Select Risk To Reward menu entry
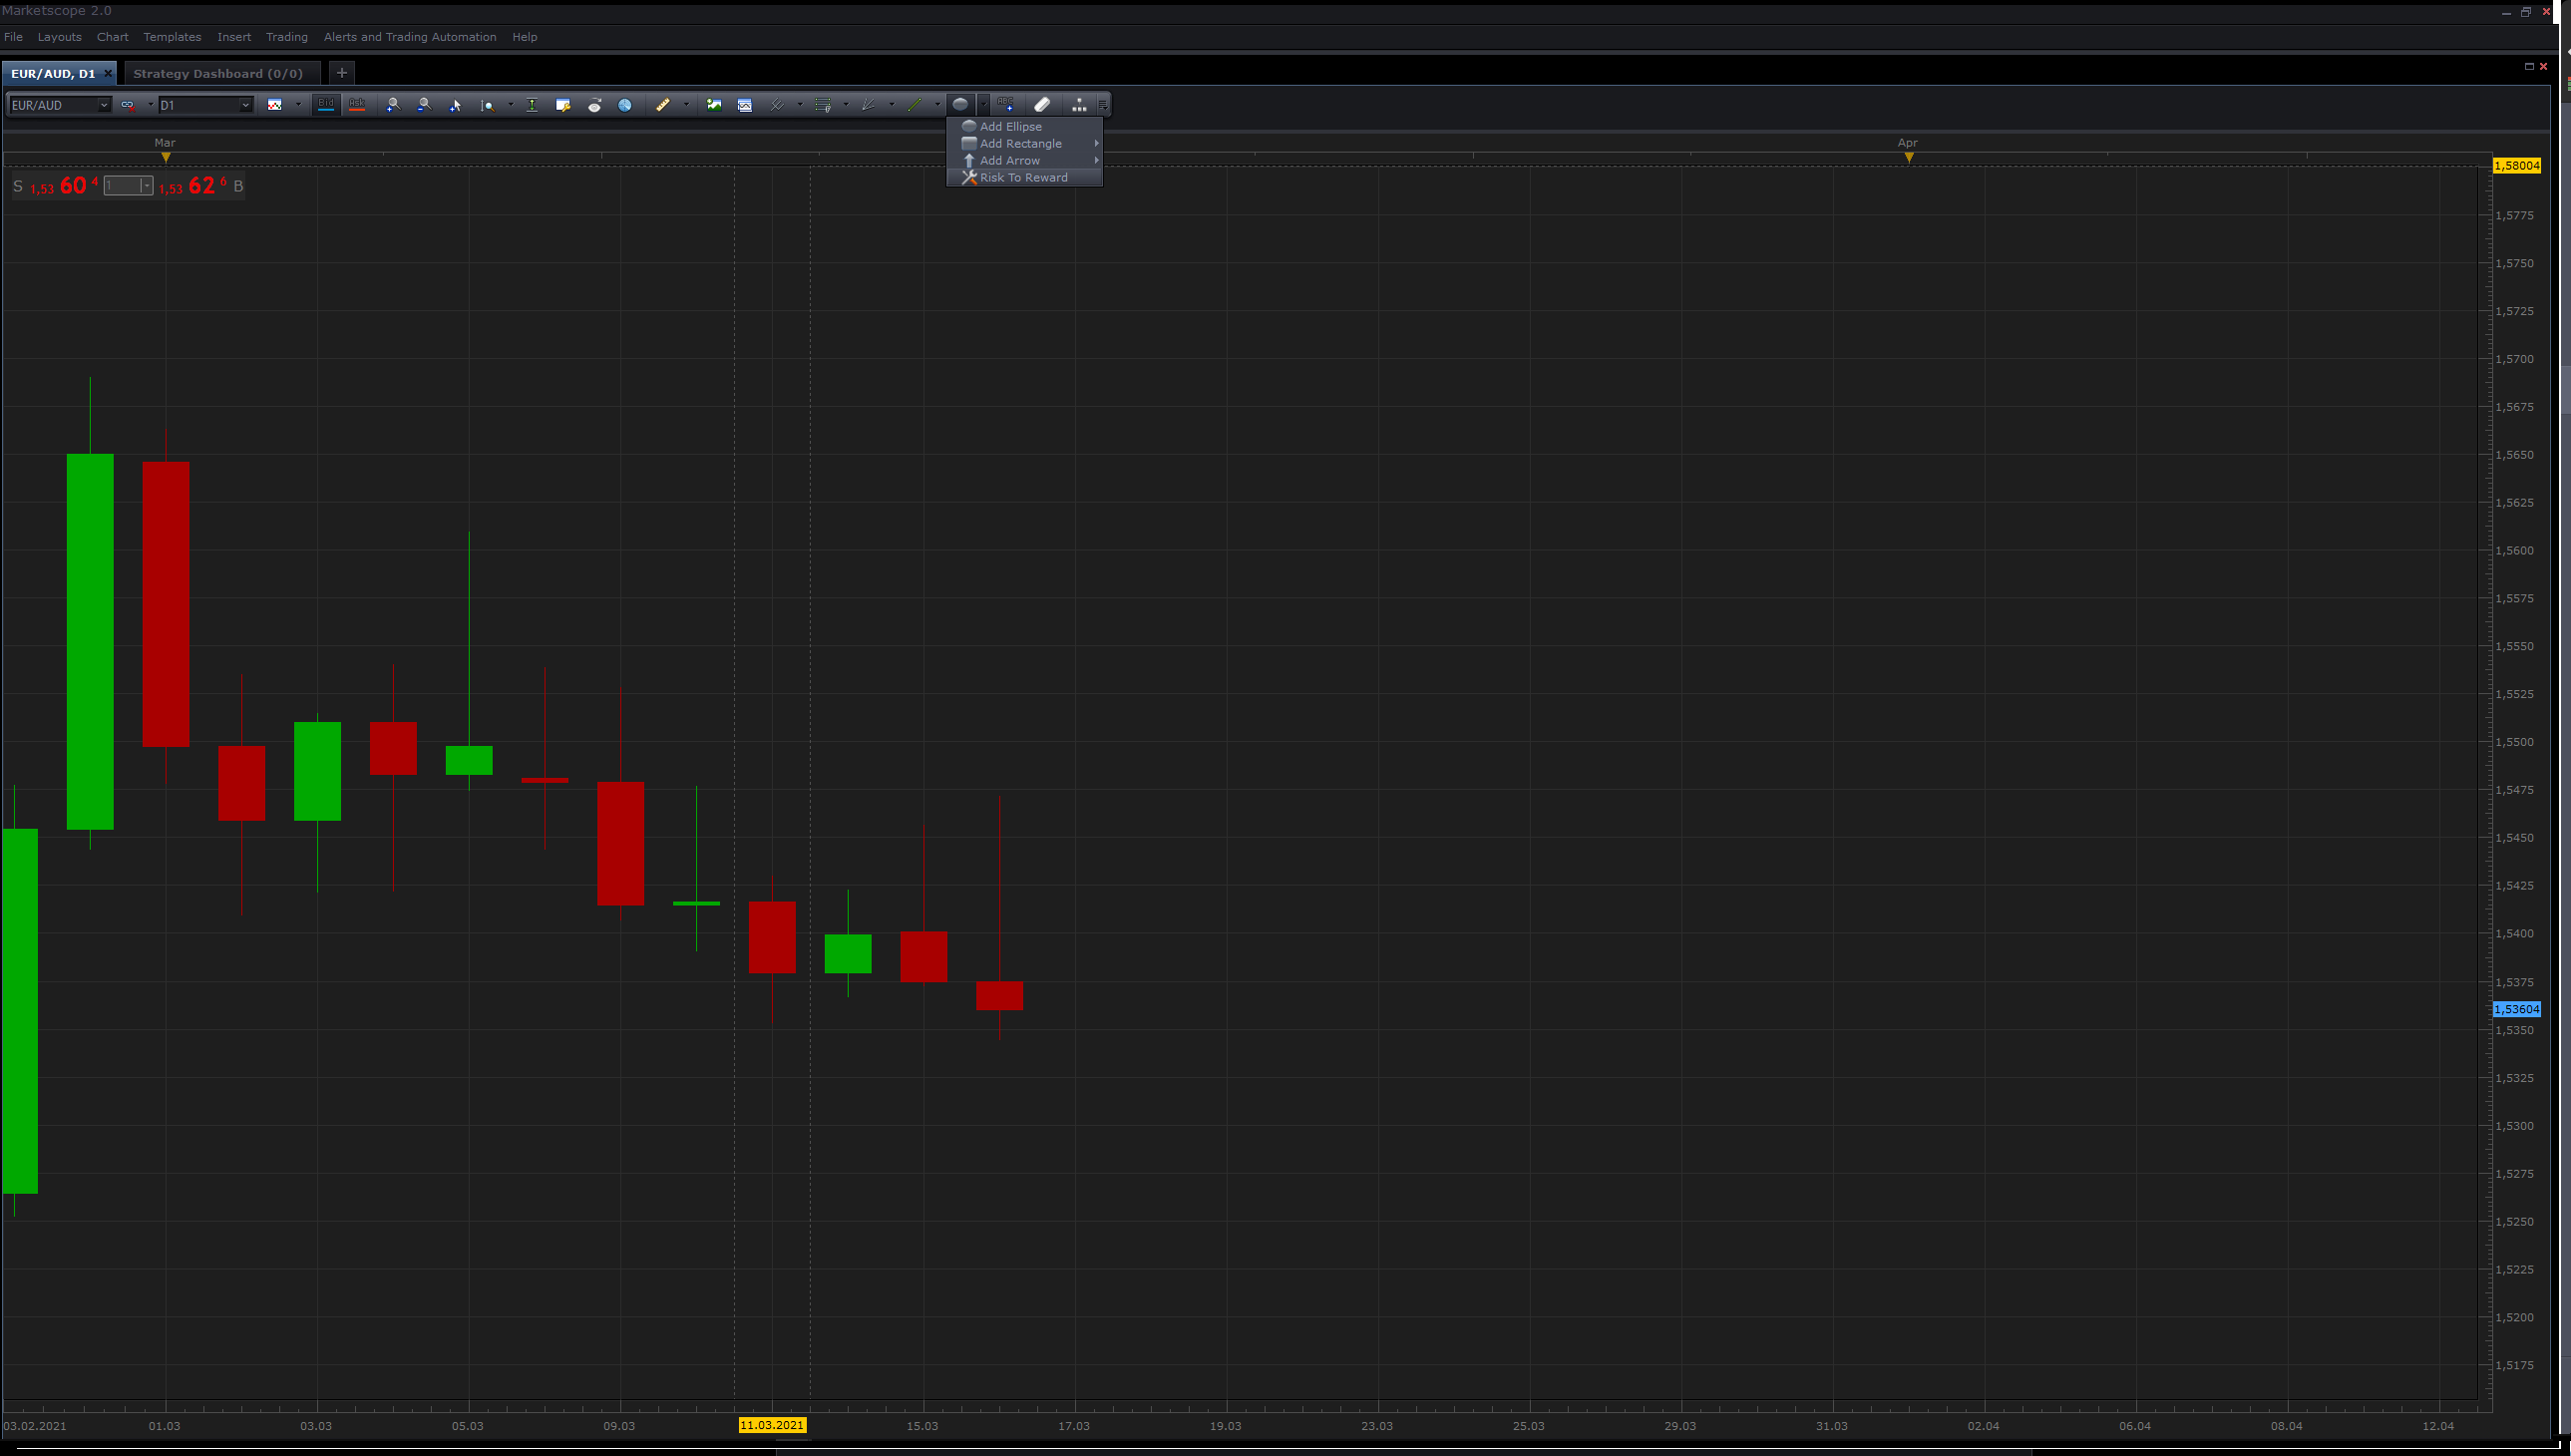This screenshot has height=1456, width=2571. coord(1025,178)
